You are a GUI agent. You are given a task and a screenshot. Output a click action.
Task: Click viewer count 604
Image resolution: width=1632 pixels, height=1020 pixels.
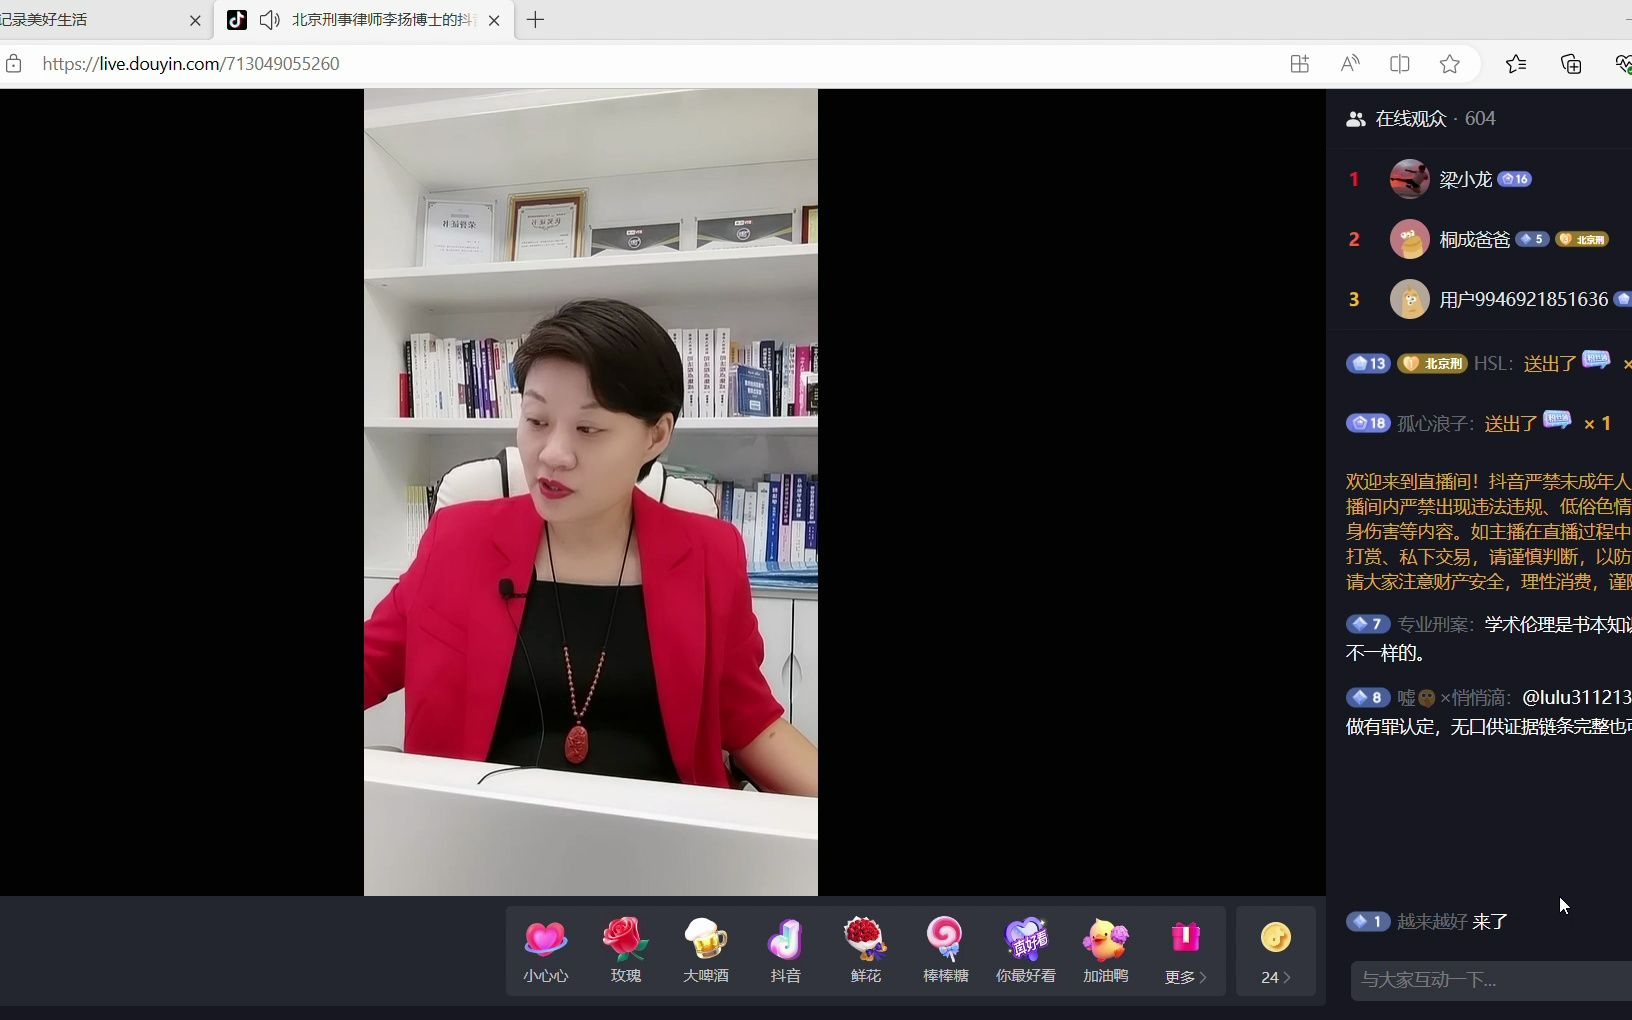tap(1480, 119)
